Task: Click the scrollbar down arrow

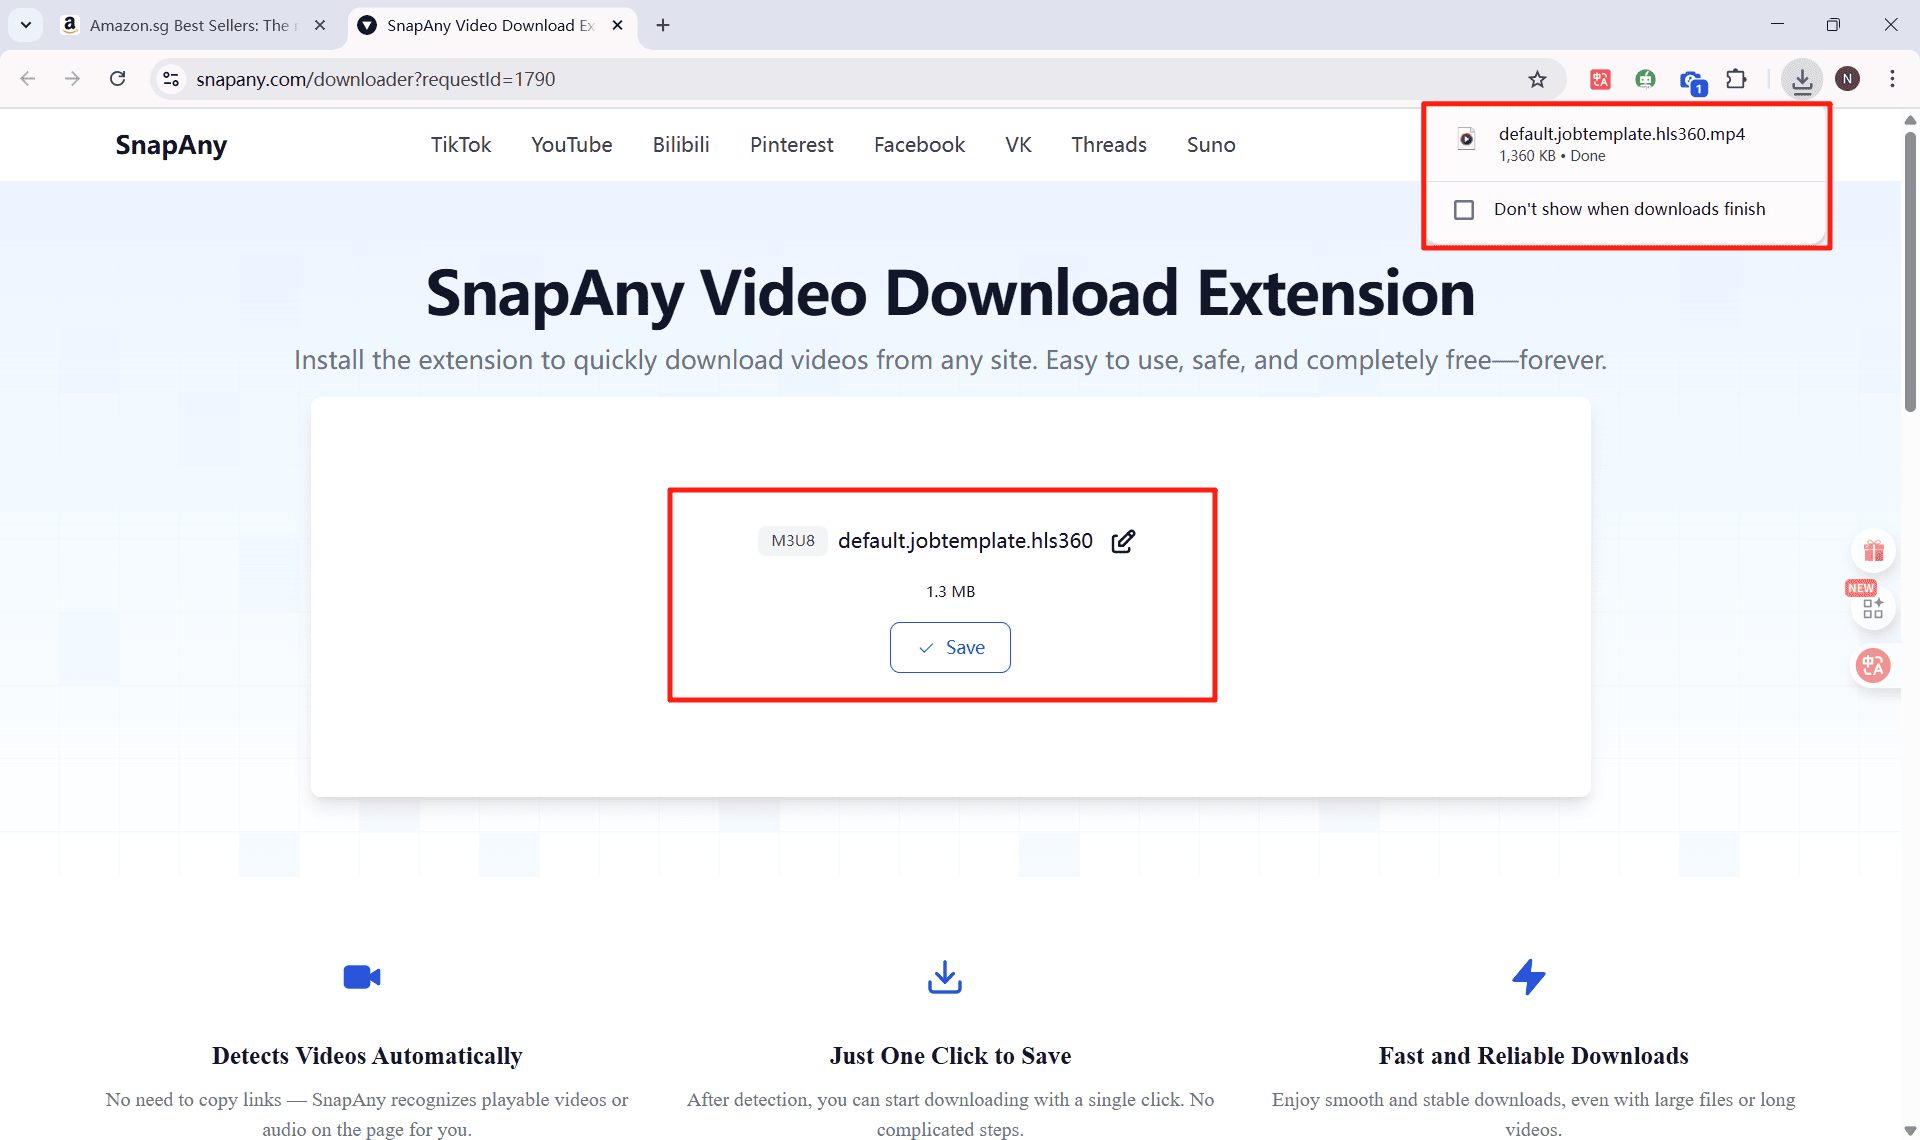Action: click(x=1910, y=1130)
